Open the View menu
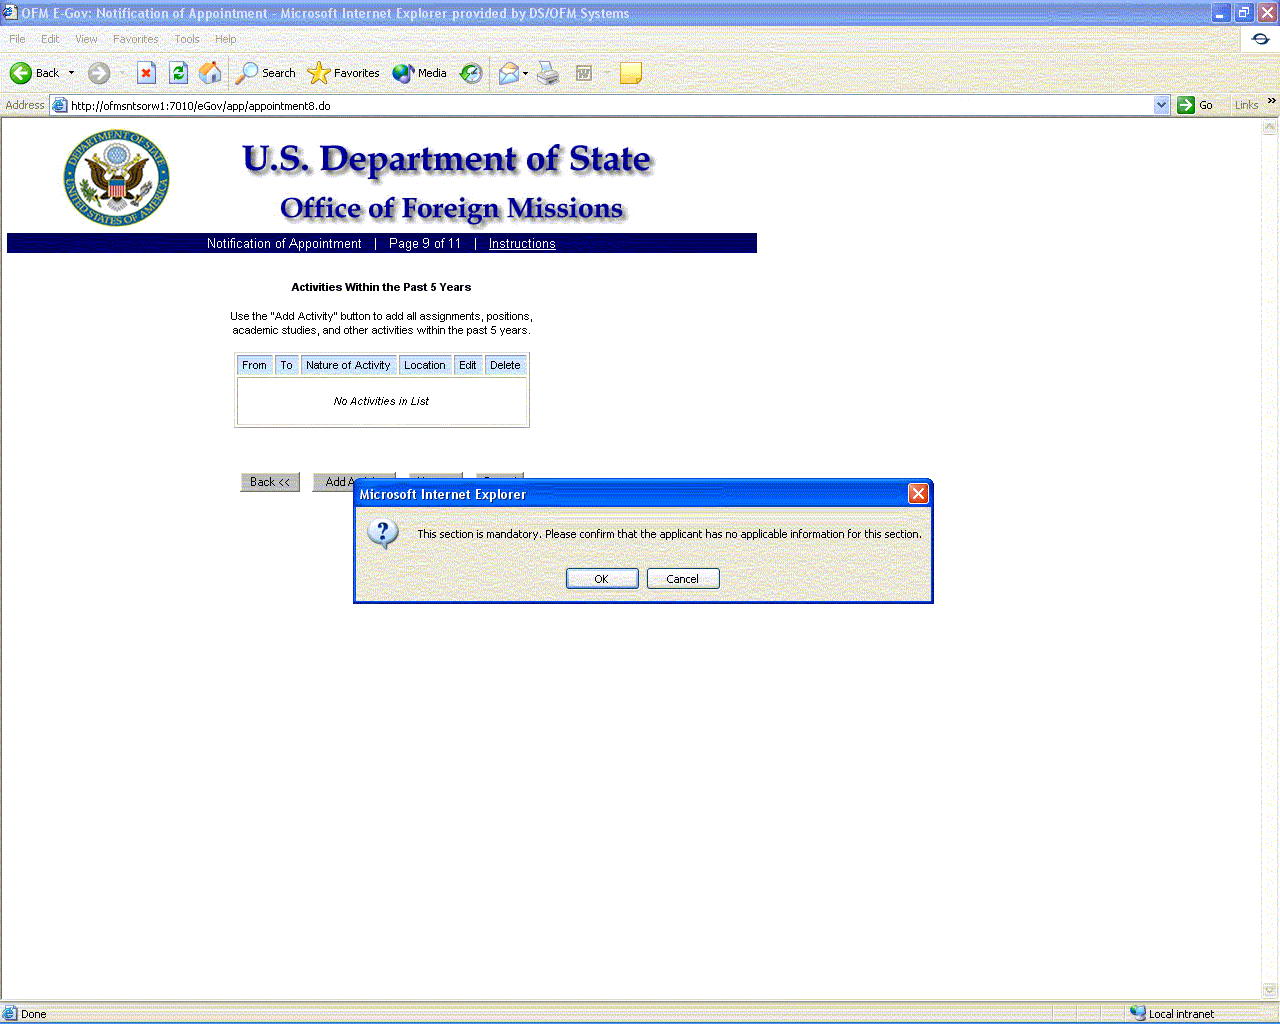1280x1024 pixels. (86, 39)
